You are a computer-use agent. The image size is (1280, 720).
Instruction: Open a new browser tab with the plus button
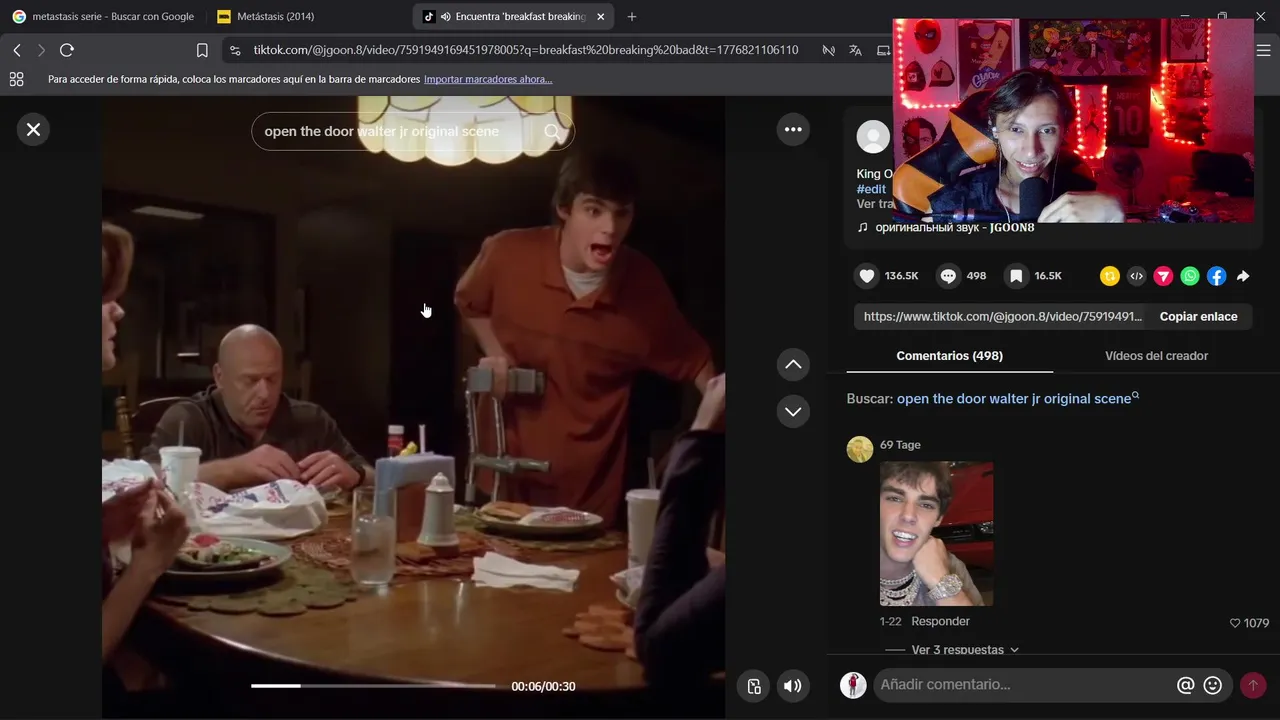click(x=632, y=16)
